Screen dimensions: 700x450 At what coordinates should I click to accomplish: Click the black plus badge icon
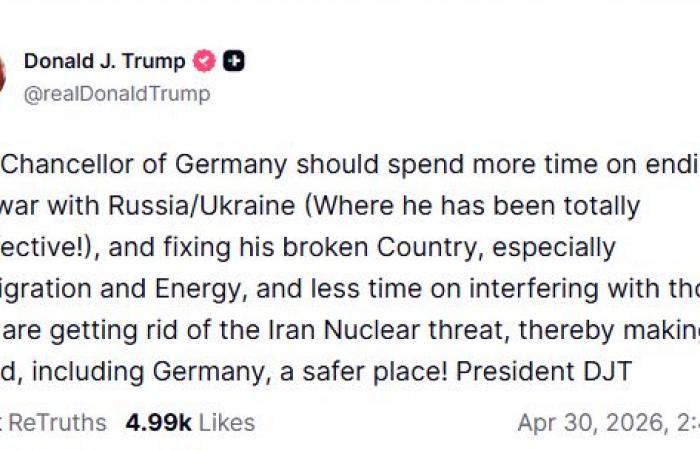[x=234, y=61]
